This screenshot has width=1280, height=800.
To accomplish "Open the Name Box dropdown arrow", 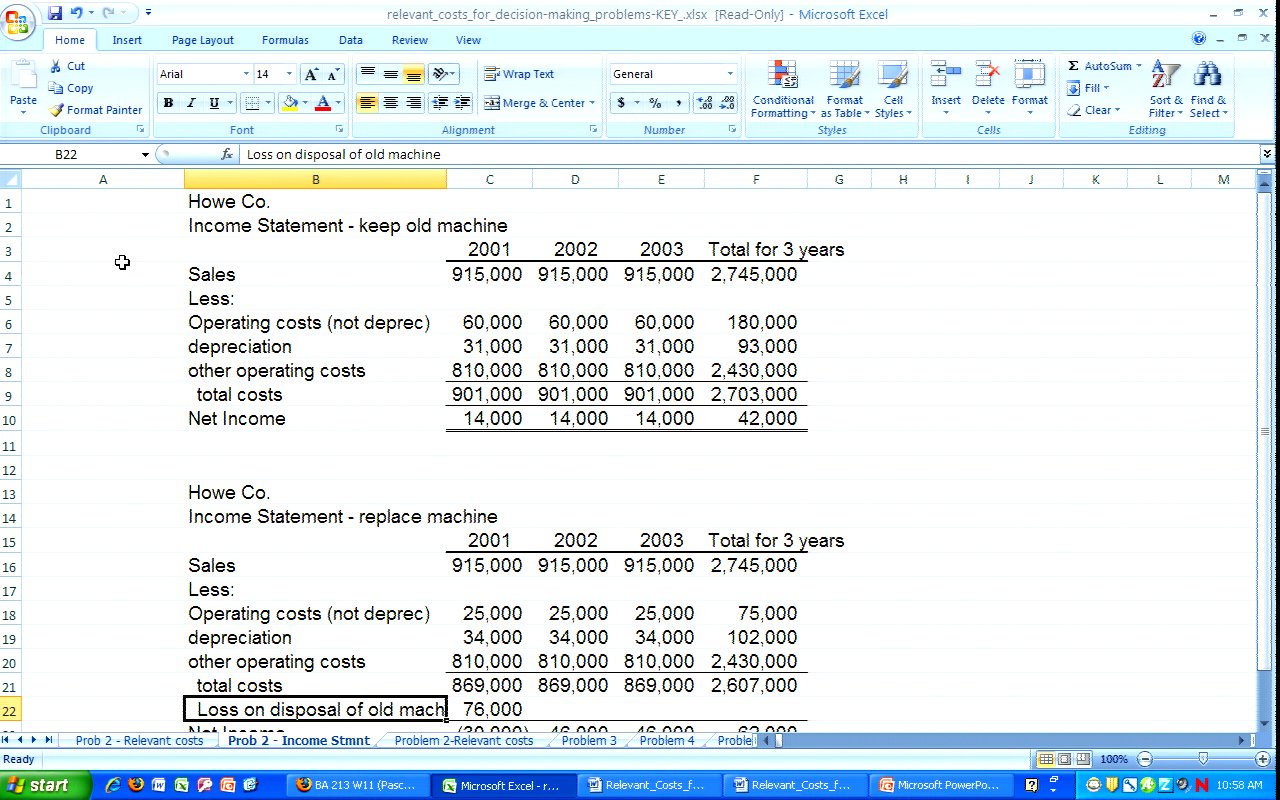I will (x=145, y=155).
